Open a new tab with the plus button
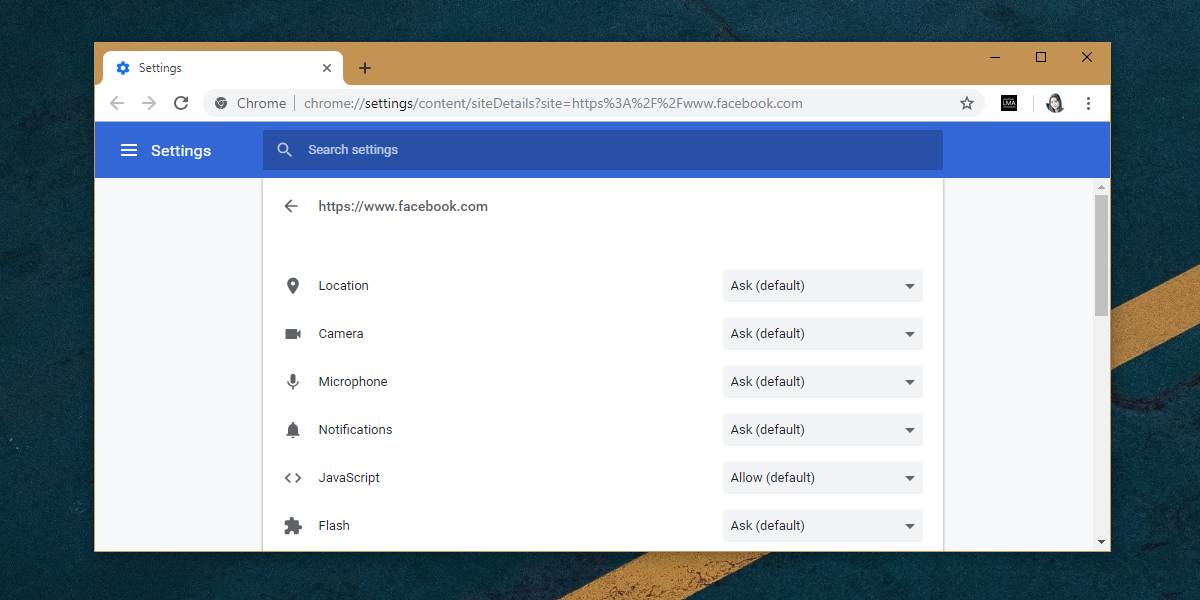 (365, 68)
